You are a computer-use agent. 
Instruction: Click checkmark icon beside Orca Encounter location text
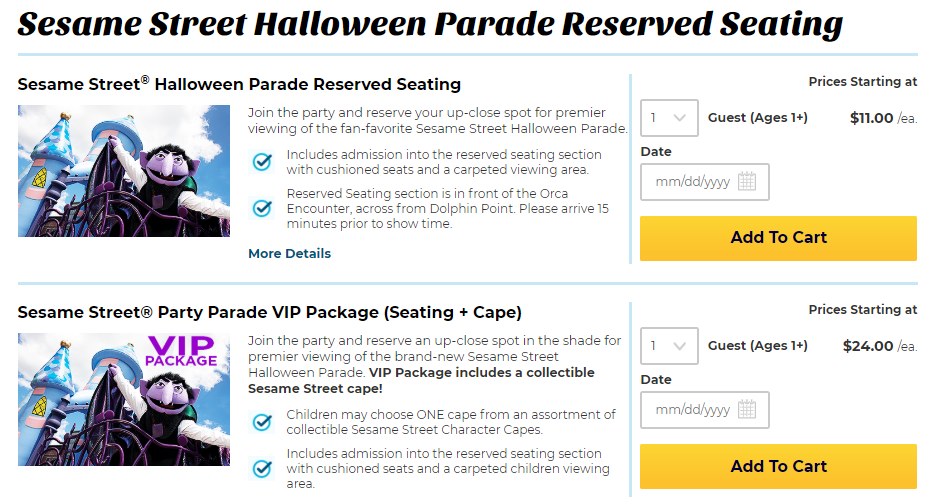coord(262,208)
